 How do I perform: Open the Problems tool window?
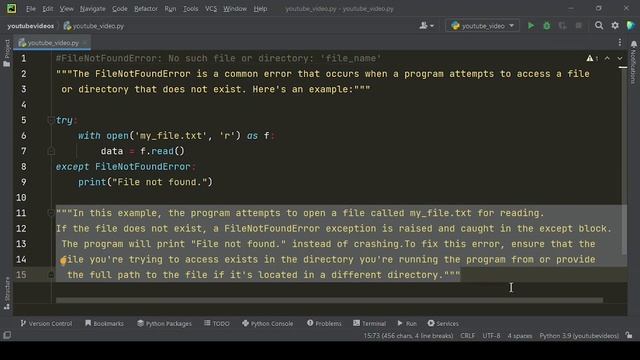coord(324,323)
